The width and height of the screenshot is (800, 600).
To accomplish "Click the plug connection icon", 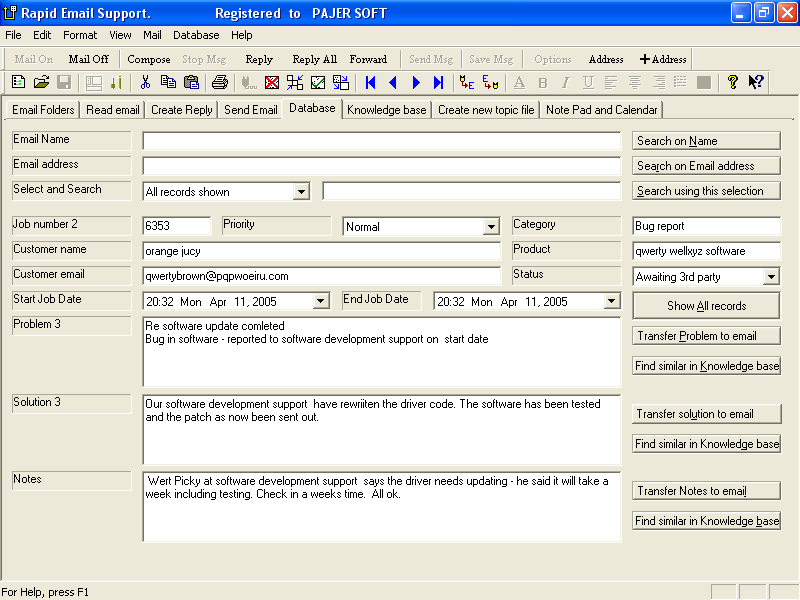I will [x=249, y=82].
